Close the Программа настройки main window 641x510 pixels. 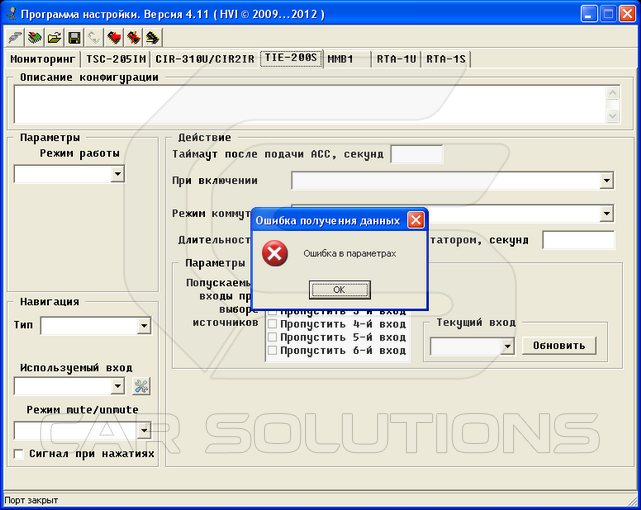click(x=627, y=14)
